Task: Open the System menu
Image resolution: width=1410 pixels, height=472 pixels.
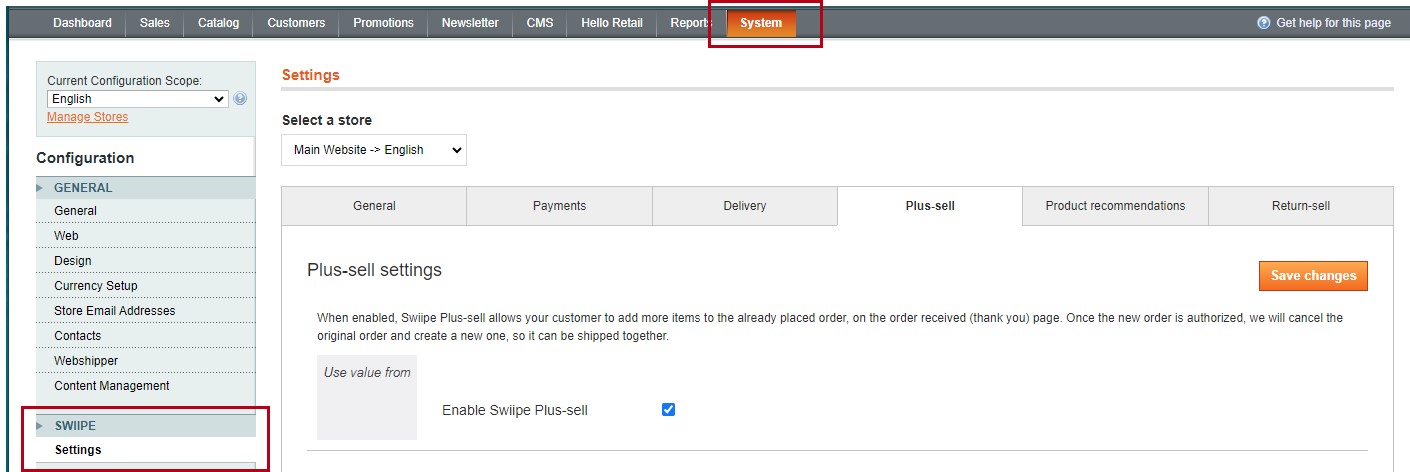Action: [761, 23]
